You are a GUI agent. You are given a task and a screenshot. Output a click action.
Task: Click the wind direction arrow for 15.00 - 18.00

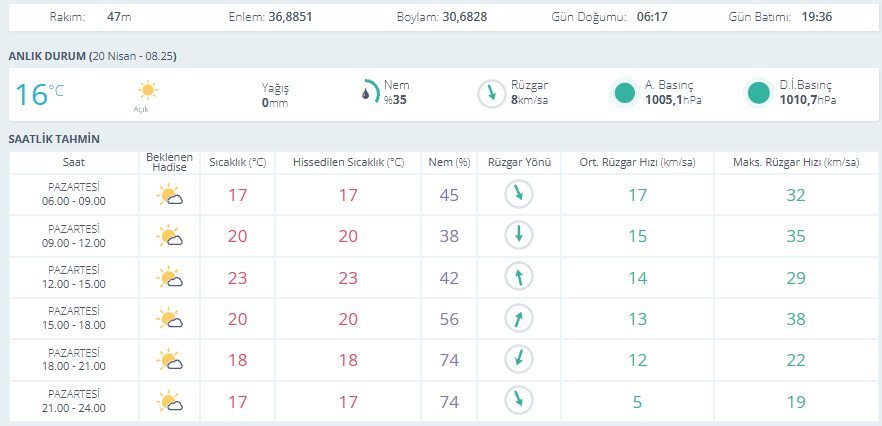(x=519, y=319)
